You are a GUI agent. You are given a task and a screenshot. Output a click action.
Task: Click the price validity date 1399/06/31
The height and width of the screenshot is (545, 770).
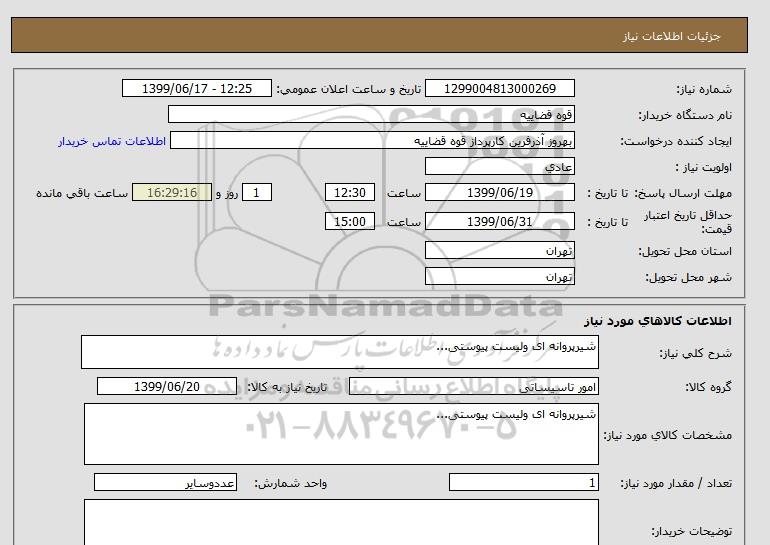pos(499,221)
